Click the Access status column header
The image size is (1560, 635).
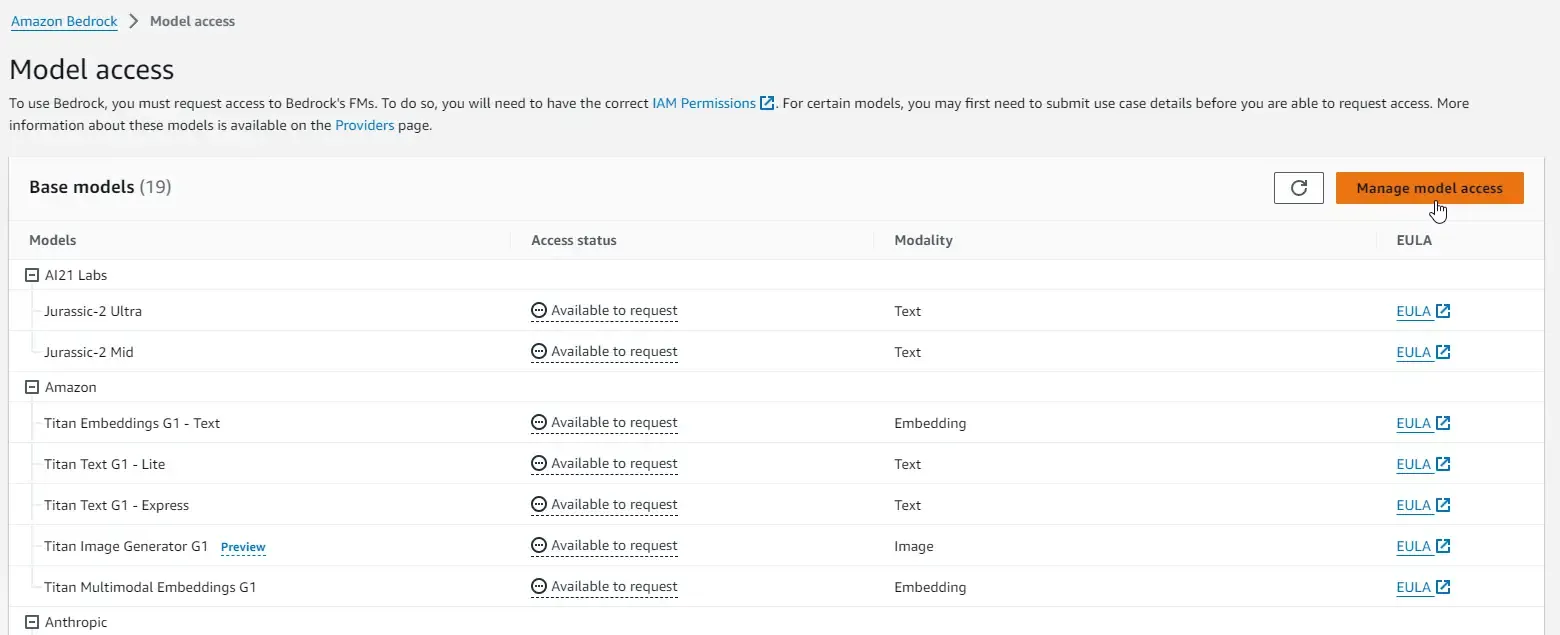(x=574, y=240)
